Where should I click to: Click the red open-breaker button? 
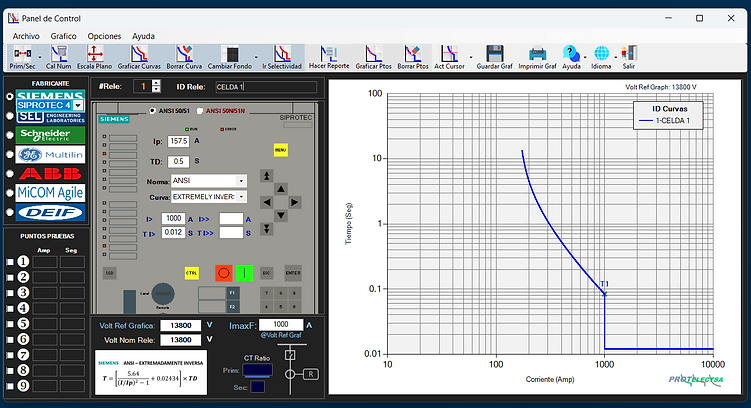pyautogui.click(x=223, y=273)
